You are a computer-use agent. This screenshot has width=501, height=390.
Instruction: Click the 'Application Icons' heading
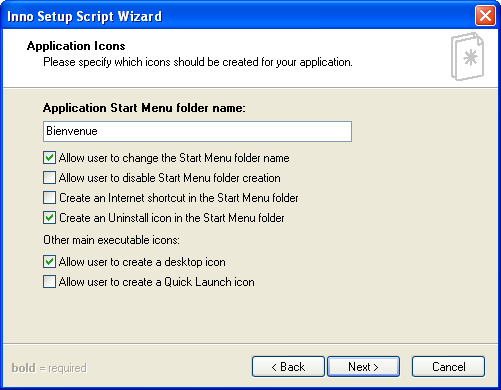[76, 46]
